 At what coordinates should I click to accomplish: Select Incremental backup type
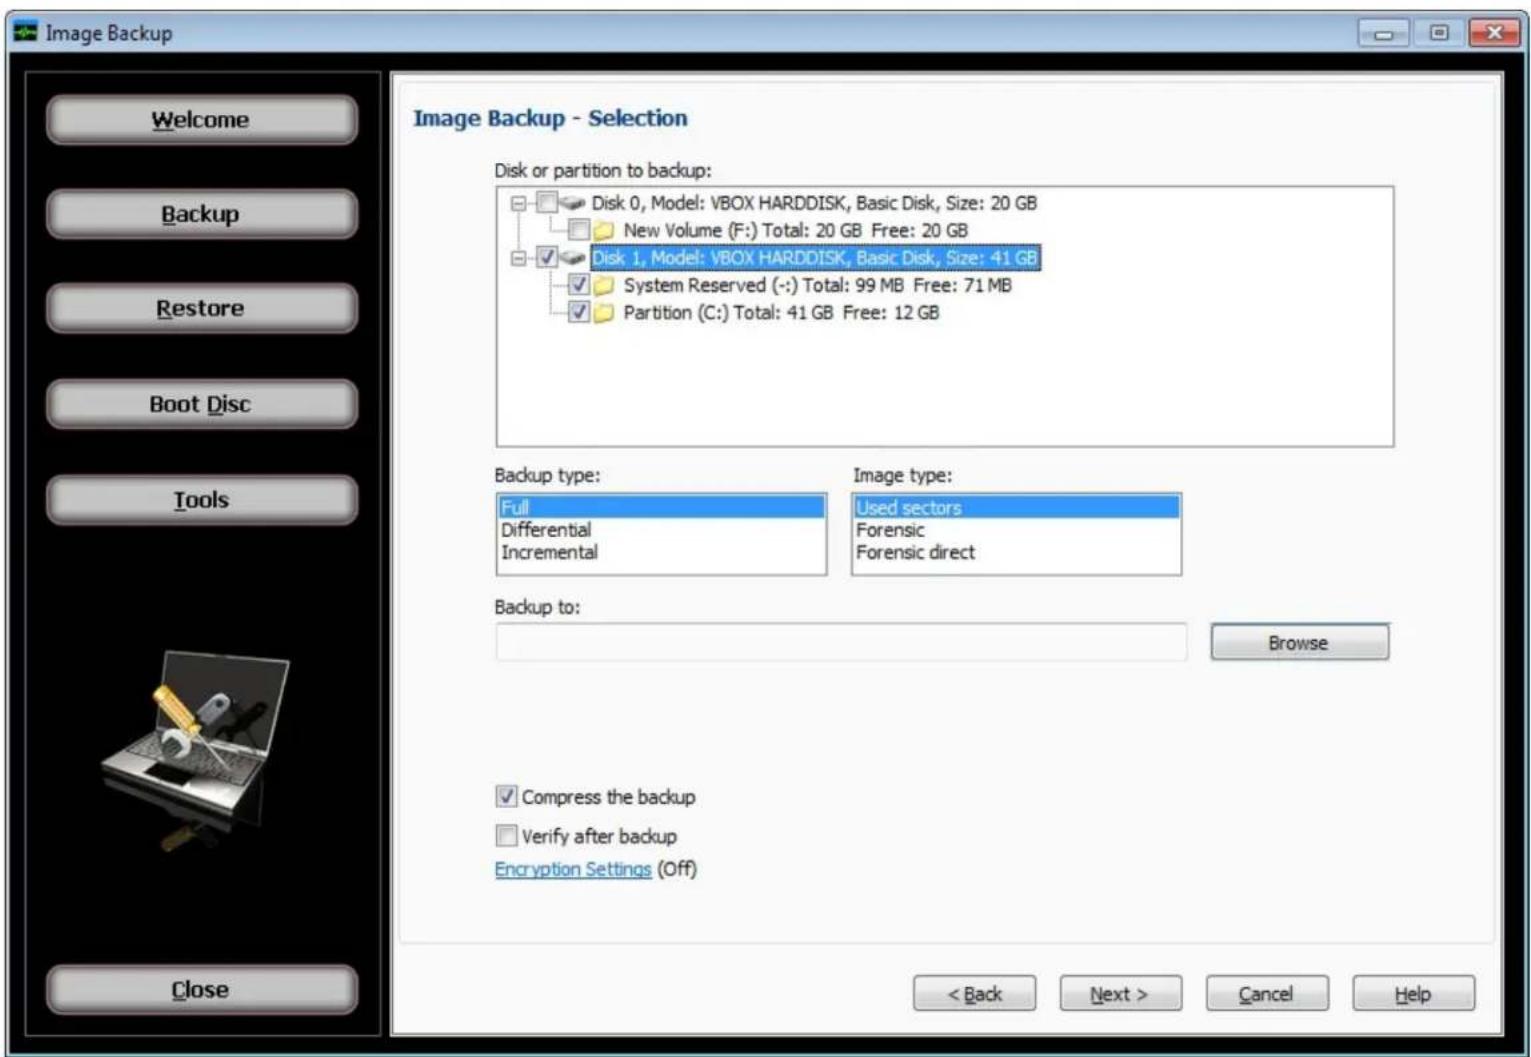661,552
